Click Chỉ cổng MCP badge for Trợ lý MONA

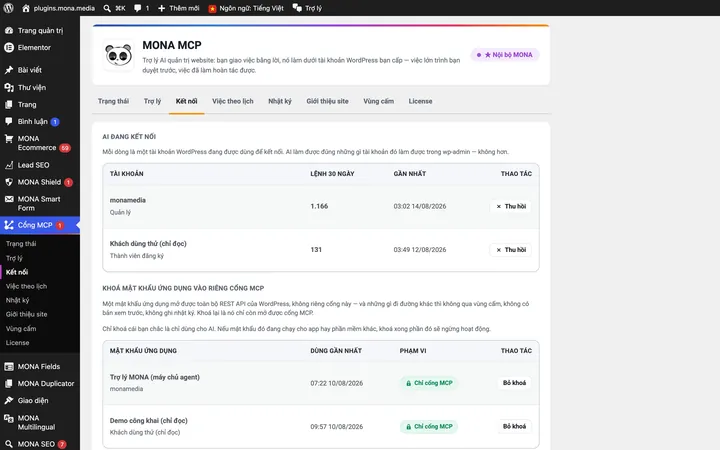[429, 382]
